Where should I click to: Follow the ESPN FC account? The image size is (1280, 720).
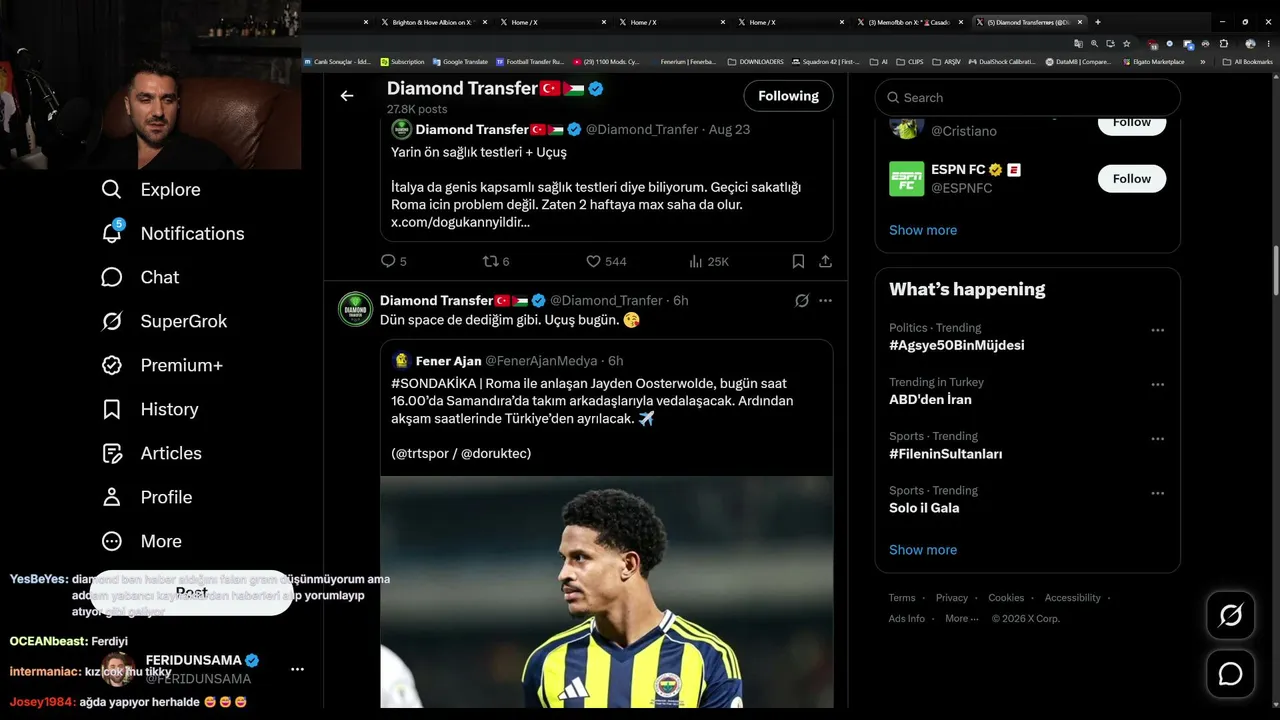click(1132, 178)
